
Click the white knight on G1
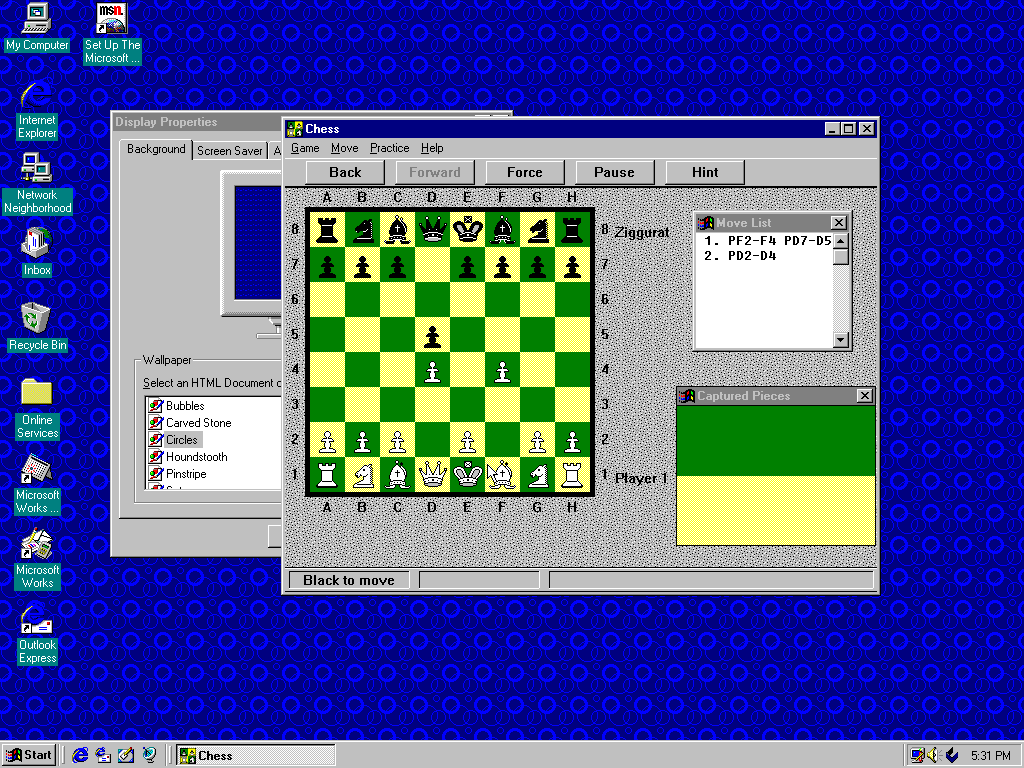pos(537,475)
